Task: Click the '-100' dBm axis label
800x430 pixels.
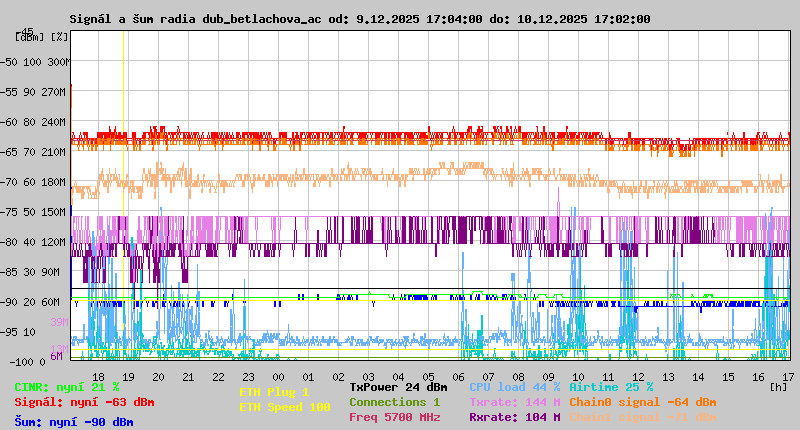Action: tap(20, 362)
